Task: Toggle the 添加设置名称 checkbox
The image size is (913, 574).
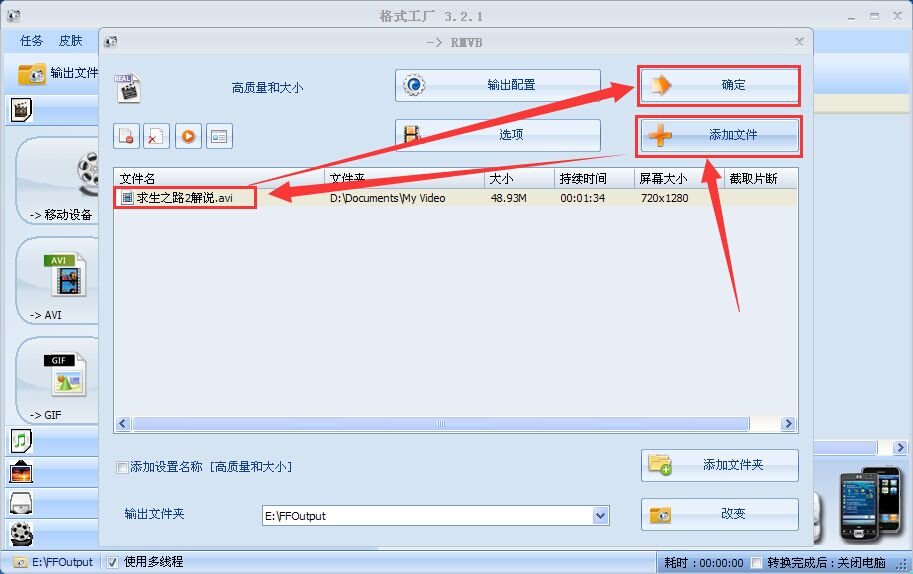Action: (x=122, y=467)
